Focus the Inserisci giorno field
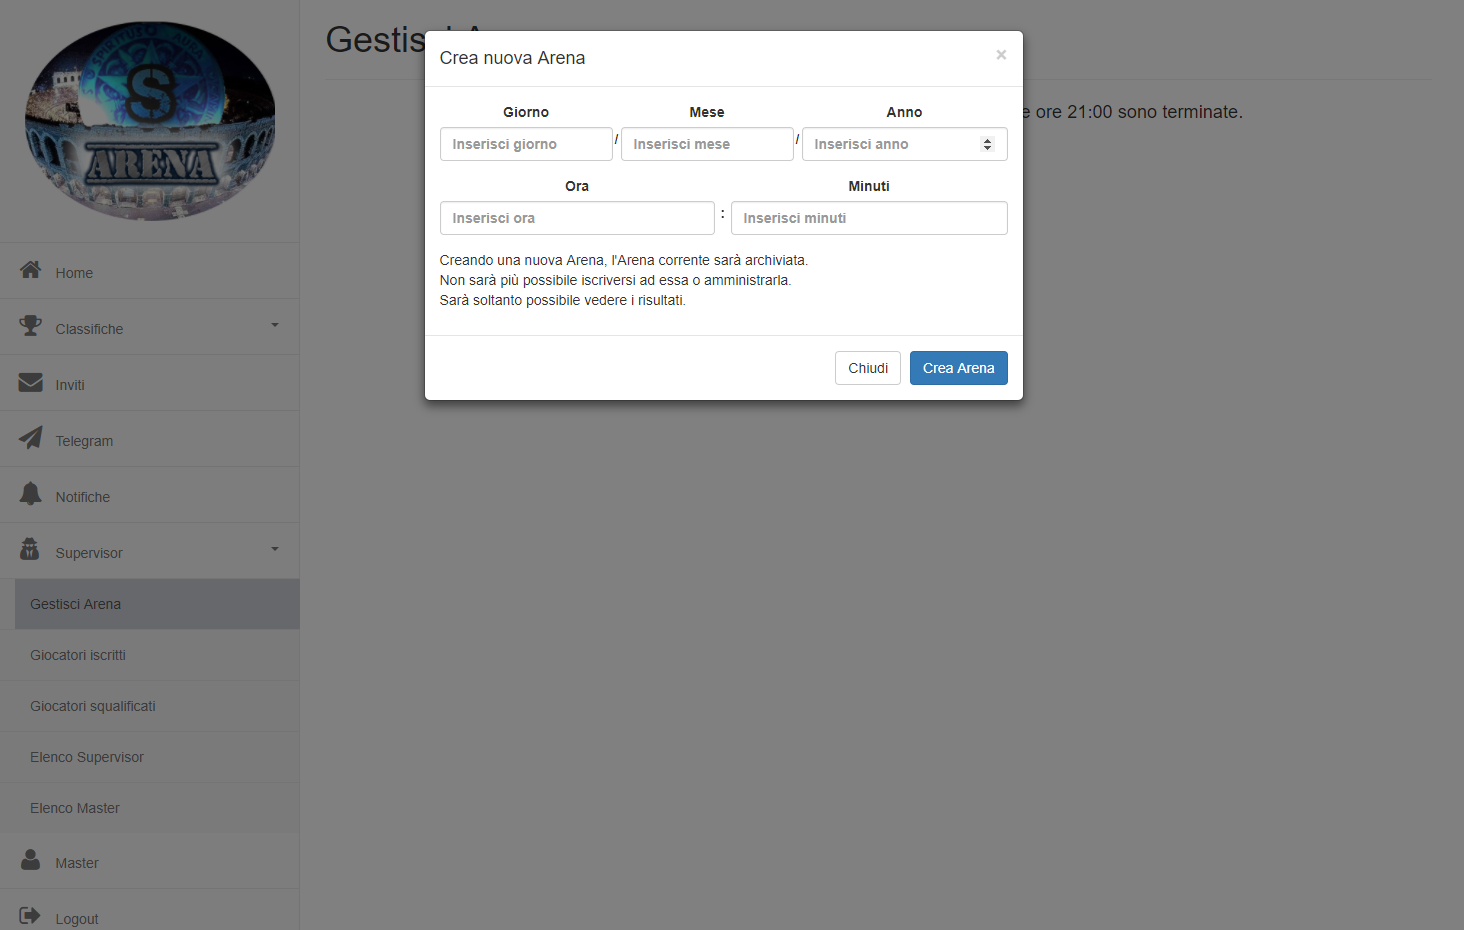The width and height of the screenshot is (1464, 930). tap(526, 144)
